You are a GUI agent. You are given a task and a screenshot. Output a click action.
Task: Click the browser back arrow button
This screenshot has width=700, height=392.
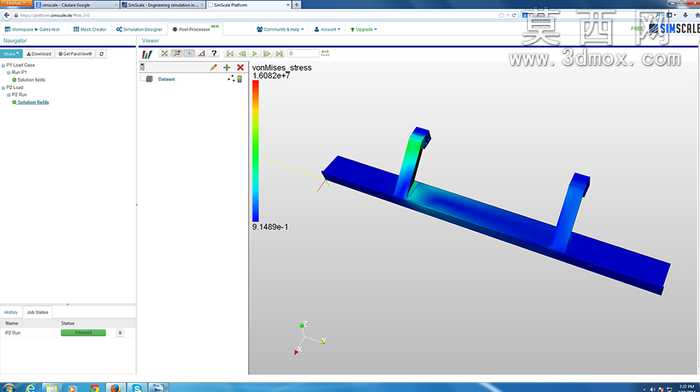6,15
